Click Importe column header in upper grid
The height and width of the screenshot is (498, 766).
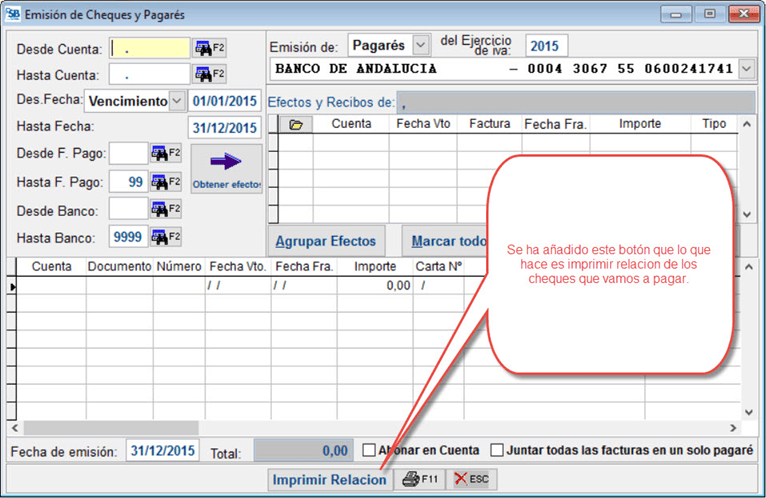point(640,124)
